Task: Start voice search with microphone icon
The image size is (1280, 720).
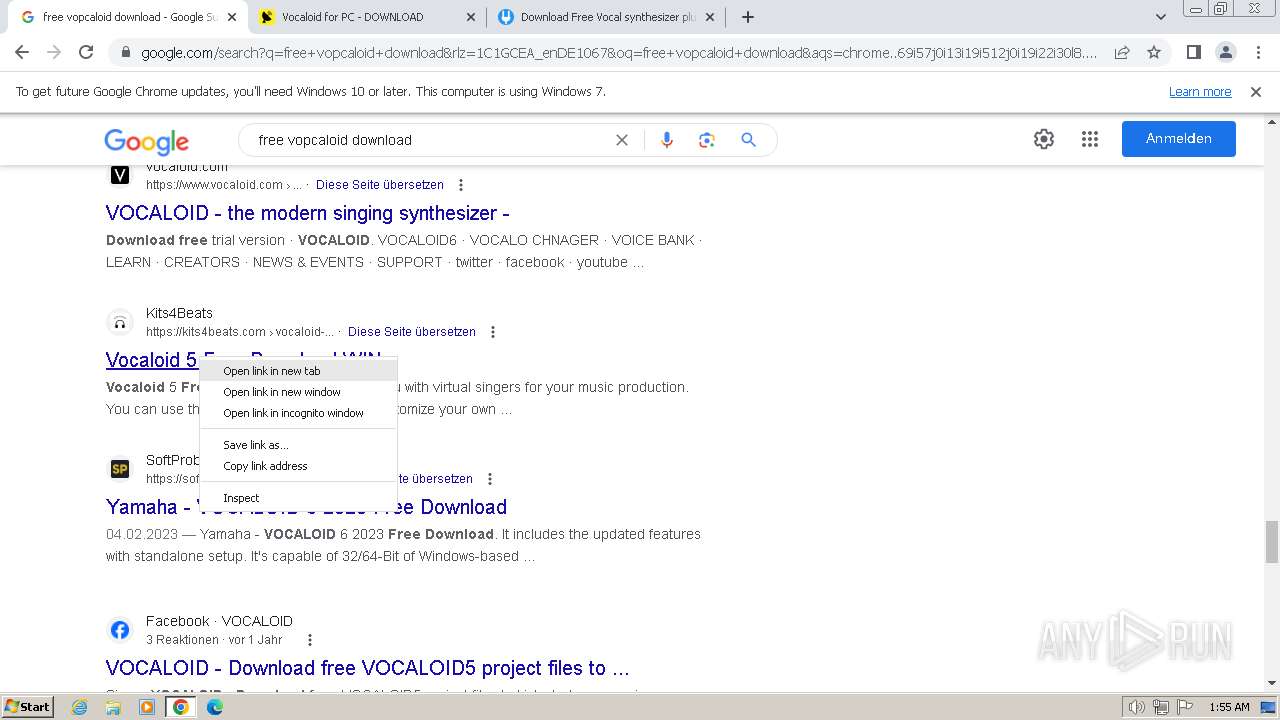Action: [x=667, y=140]
